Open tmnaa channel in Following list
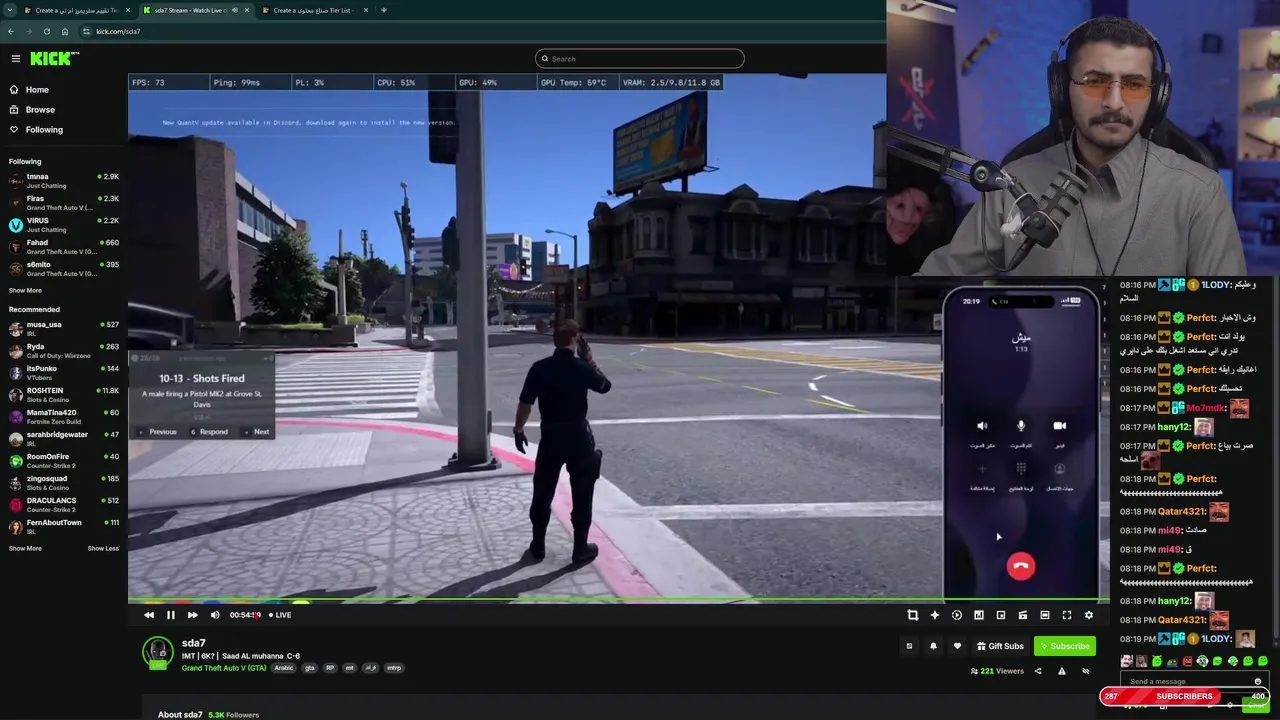1280x720 pixels. tap(64, 181)
